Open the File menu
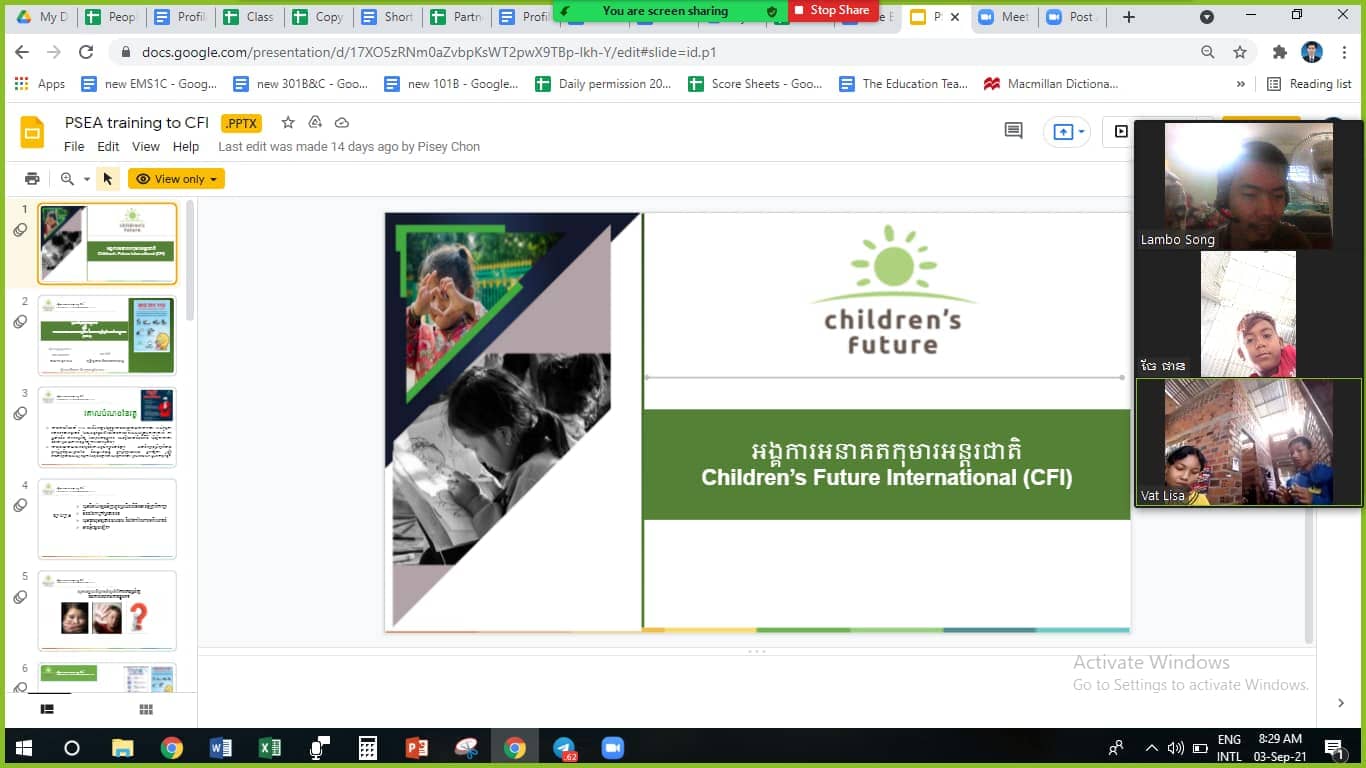Viewport: 1366px width, 768px height. 74,146
